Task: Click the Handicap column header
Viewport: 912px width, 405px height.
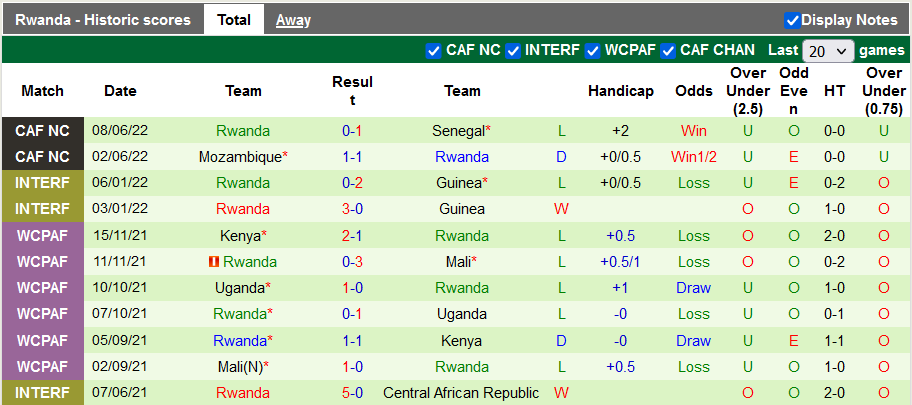Action: point(620,91)
